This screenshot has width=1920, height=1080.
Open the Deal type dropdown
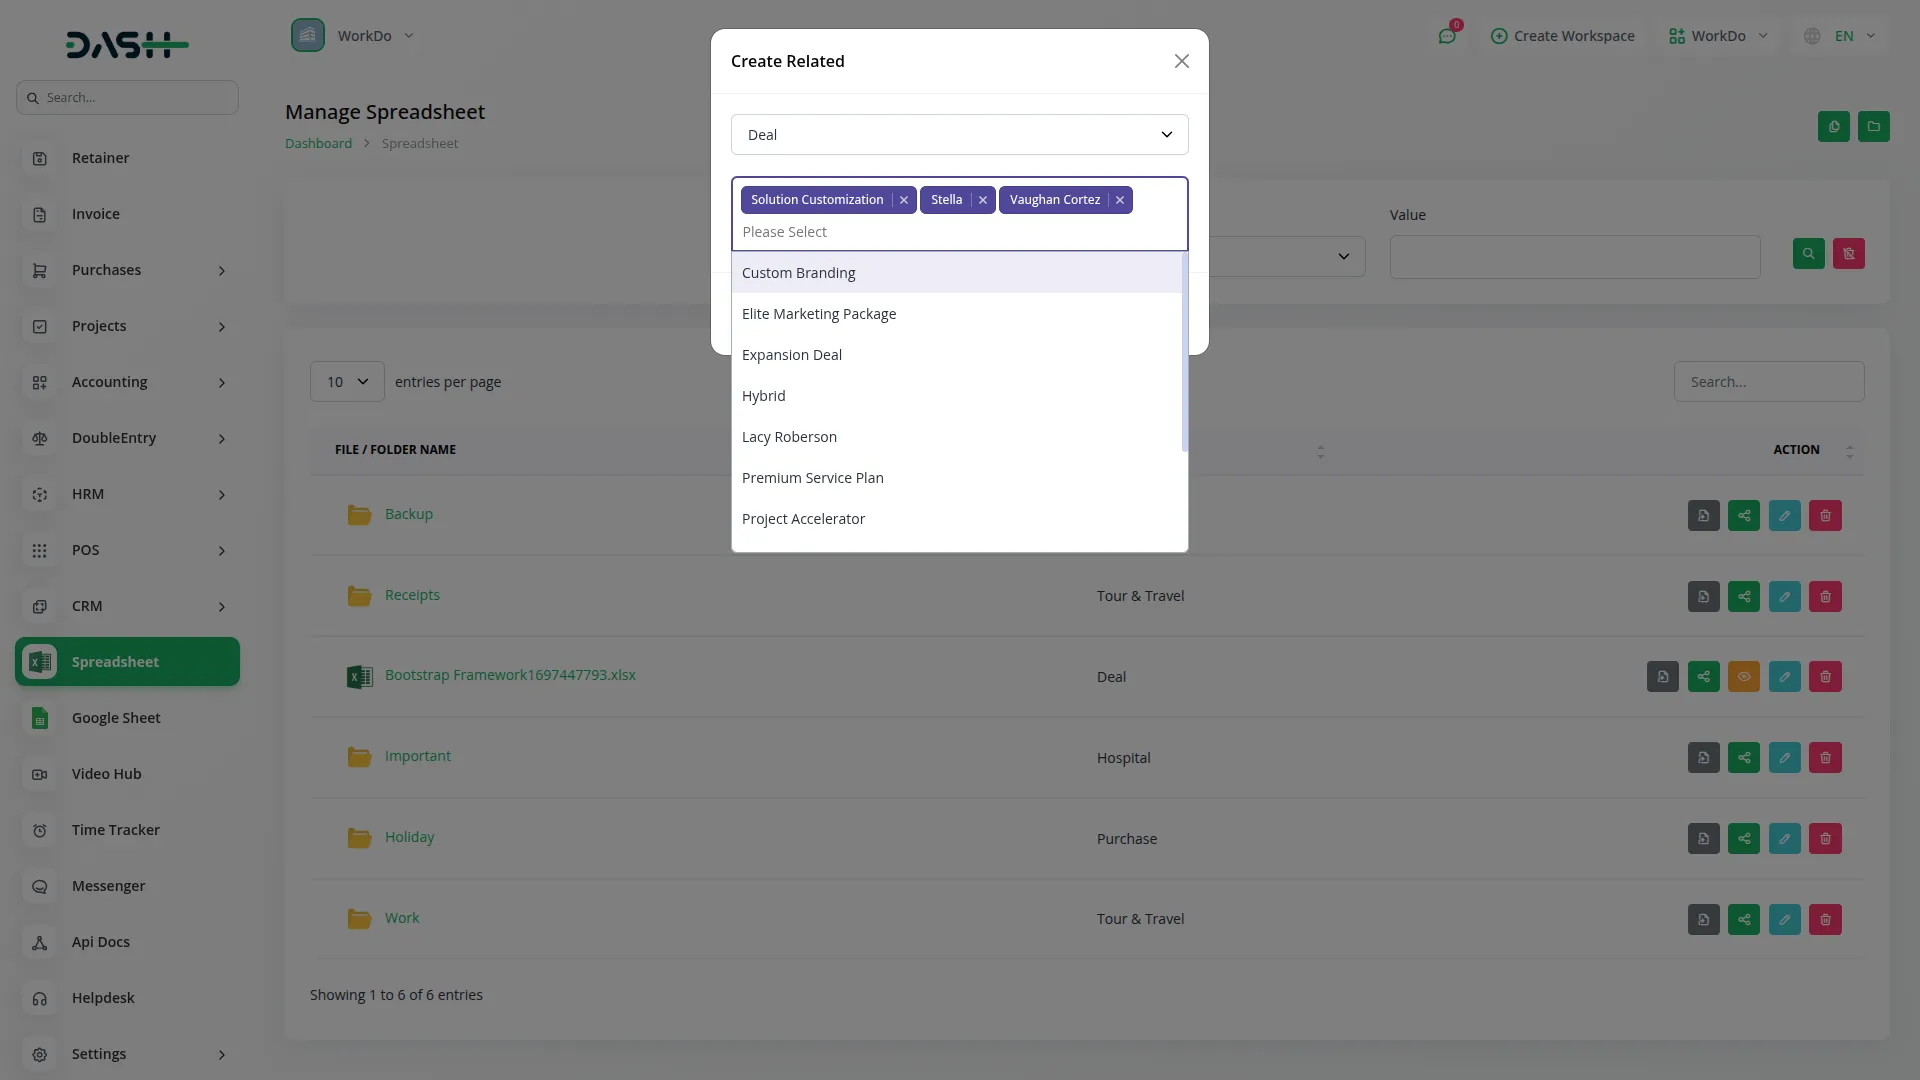pyautogui.click(x=959, y=135)
